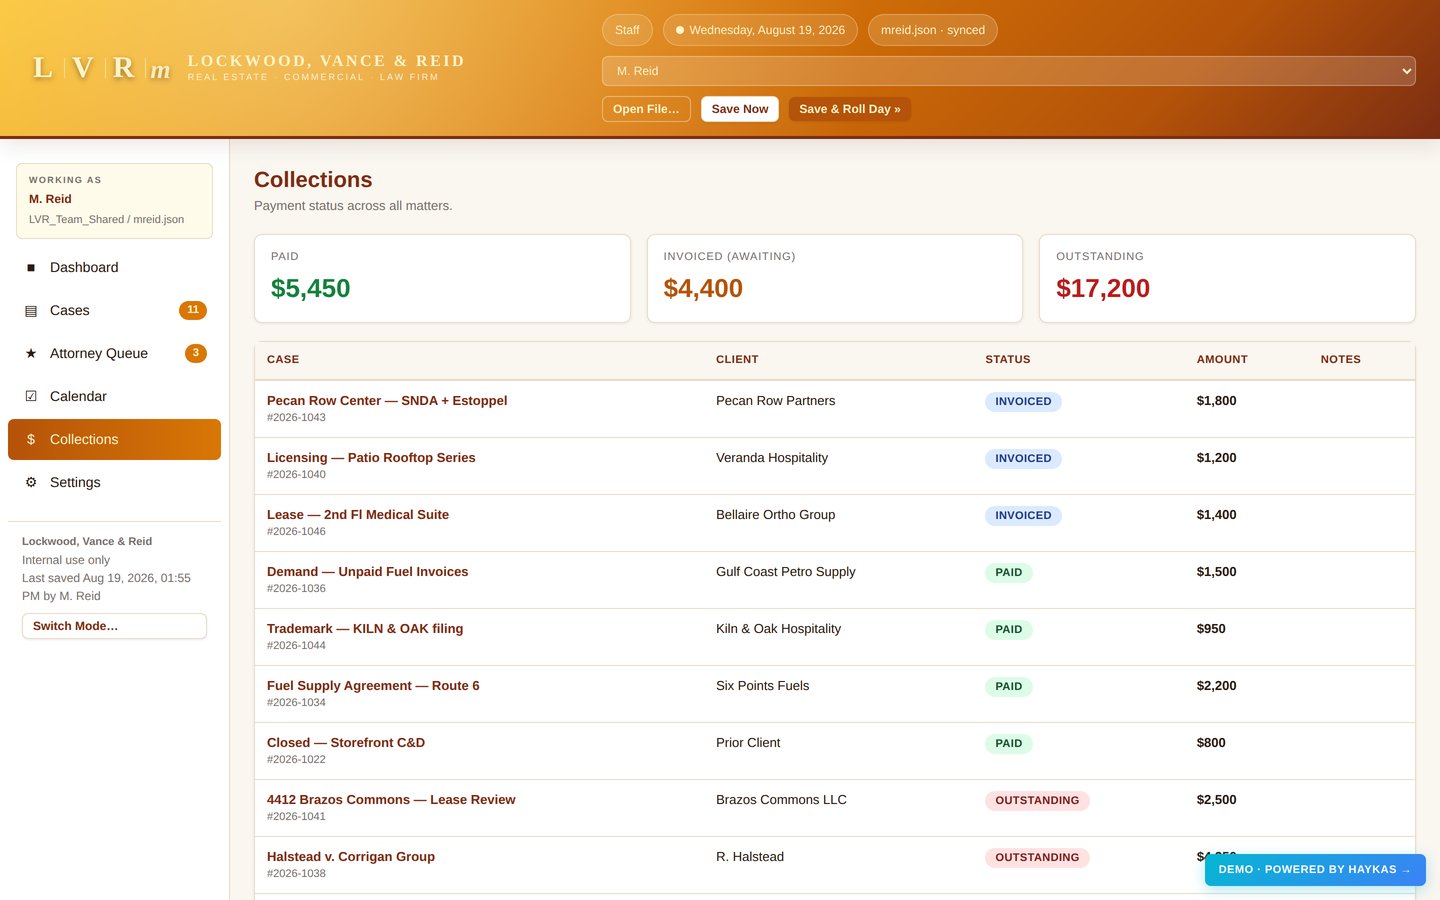Click INVOICED badge for Bellaire Ortho Group

coord(1023,516)
